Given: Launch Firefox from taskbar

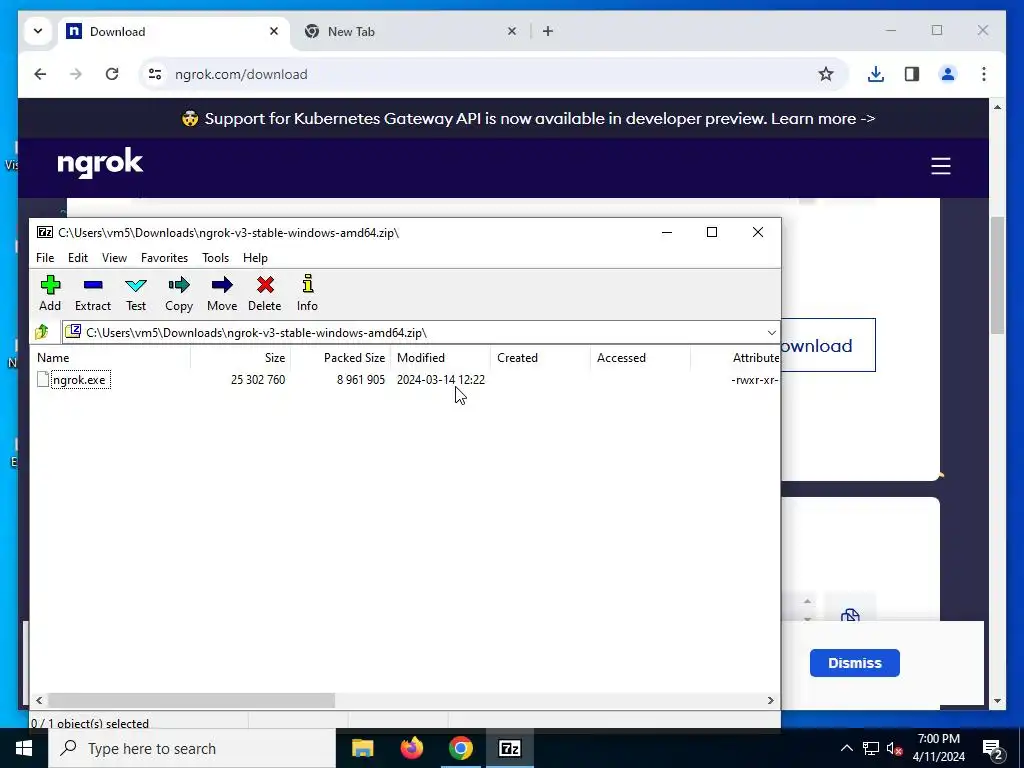Looking at the screenshot, I should 411,748.
